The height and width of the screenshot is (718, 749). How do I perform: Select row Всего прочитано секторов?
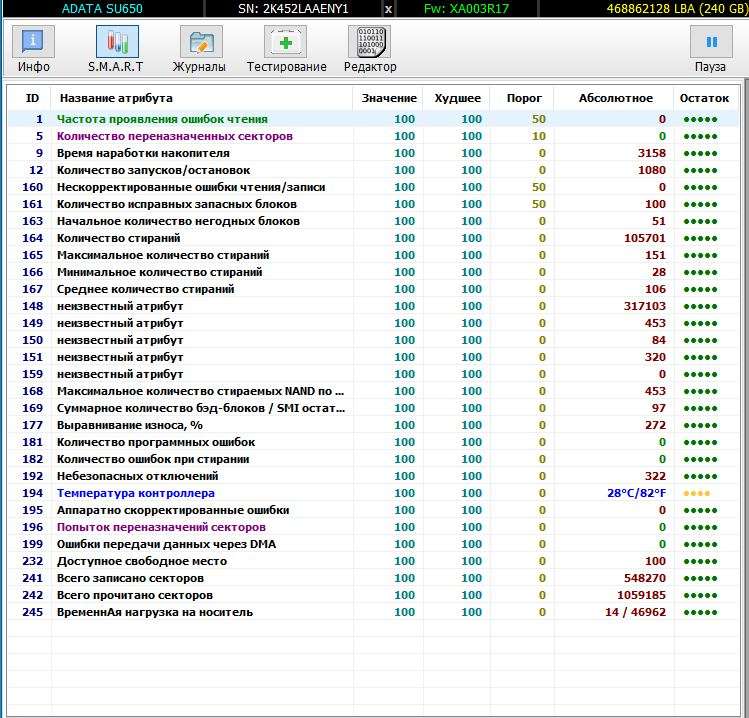coord(373,595)
